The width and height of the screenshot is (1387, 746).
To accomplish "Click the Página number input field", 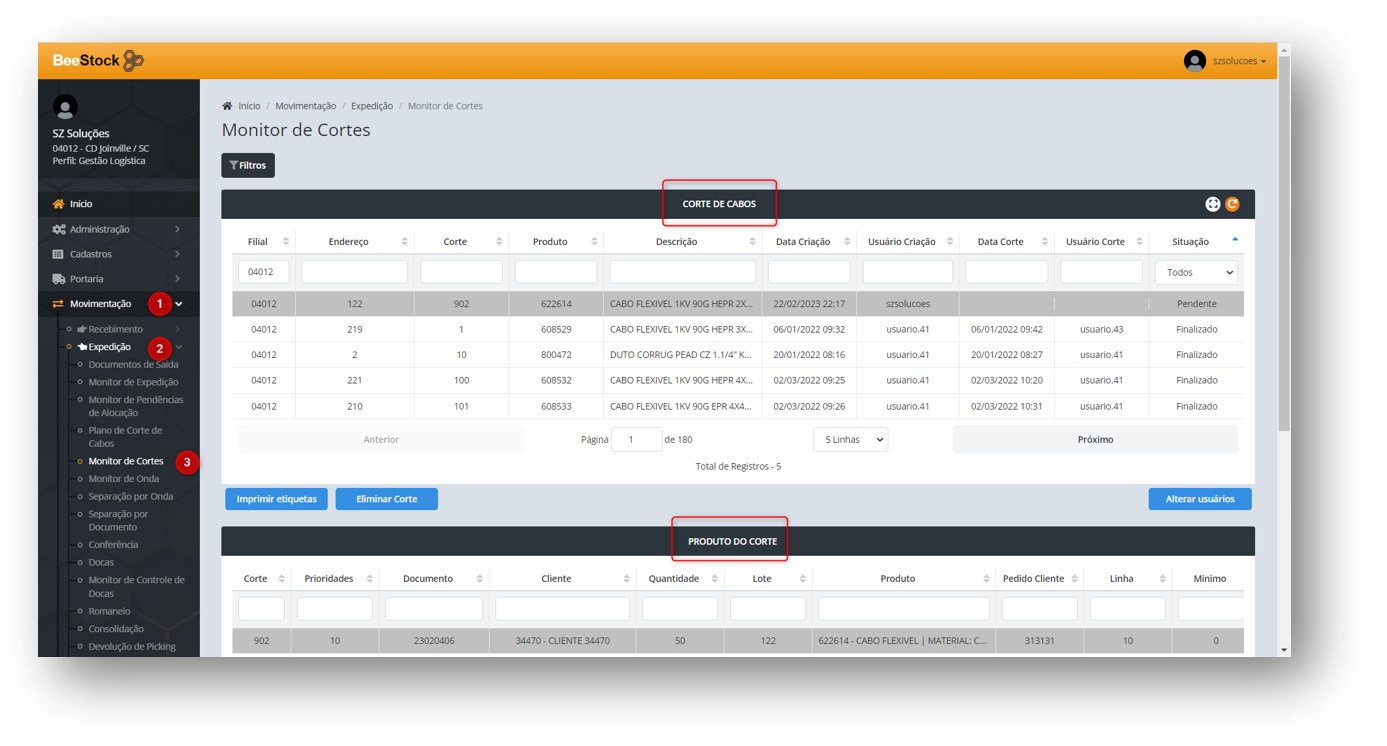I will (x=636, y=440).
